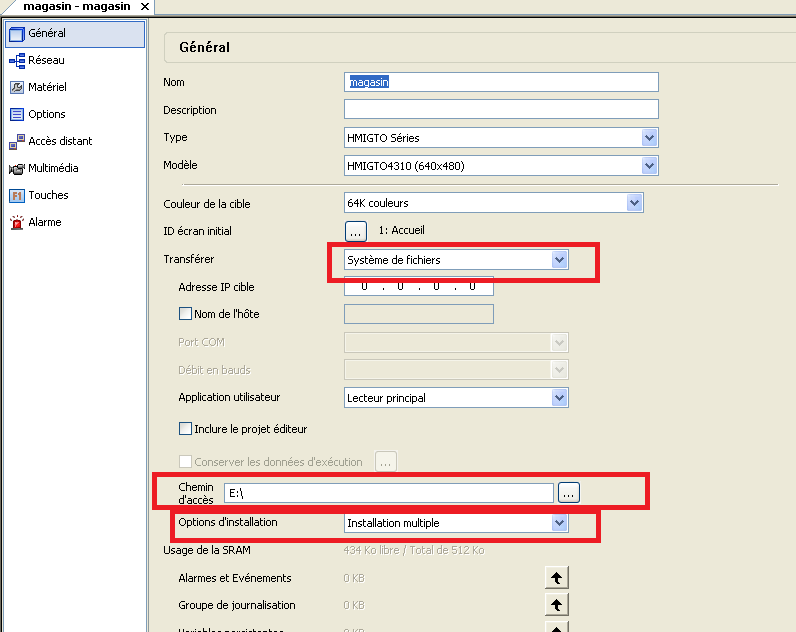Open the Alarme siren icon
Viewport: 796px width, 632px height.
[16, 223]
